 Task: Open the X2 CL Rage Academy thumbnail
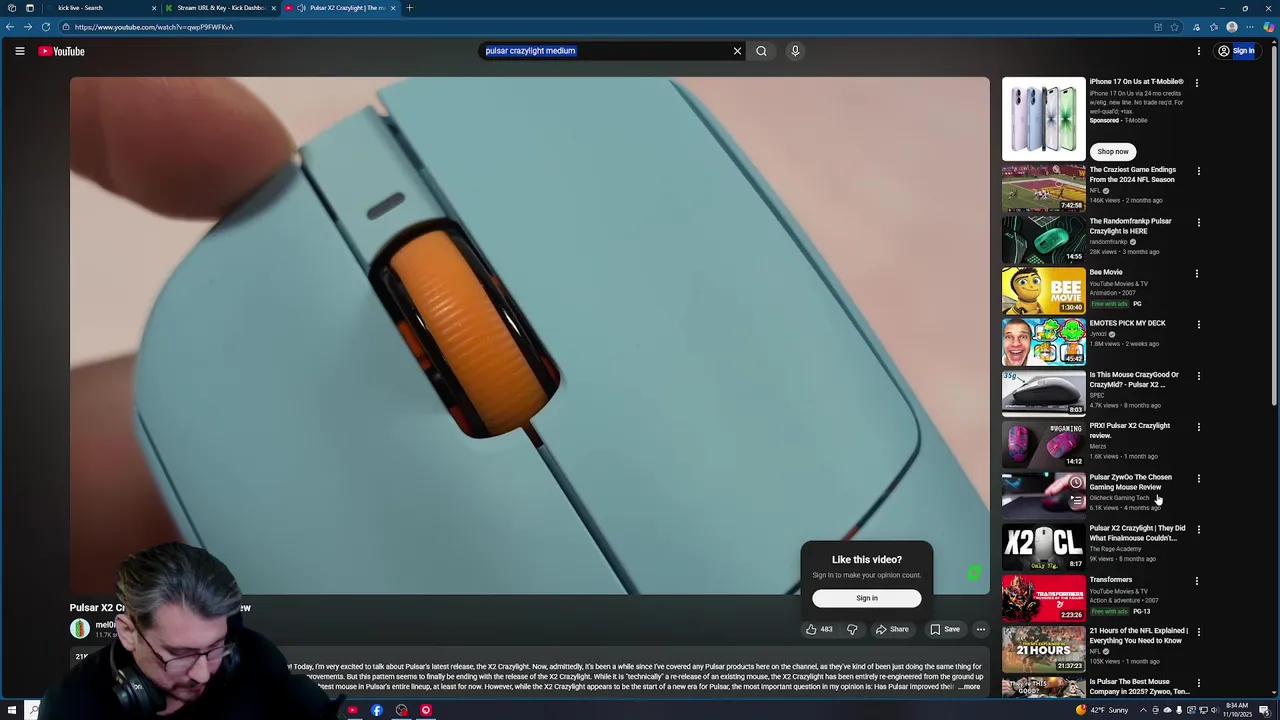1043,546
